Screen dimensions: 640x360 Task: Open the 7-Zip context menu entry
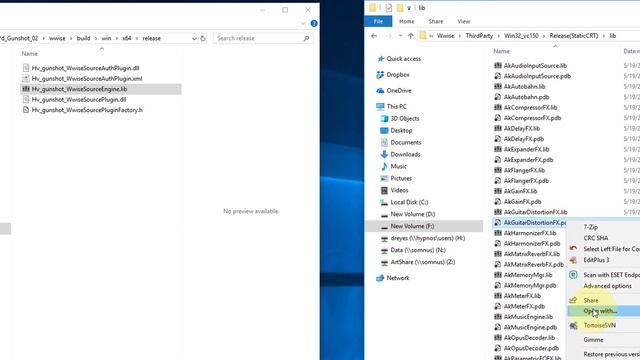[x=590, y=227]
